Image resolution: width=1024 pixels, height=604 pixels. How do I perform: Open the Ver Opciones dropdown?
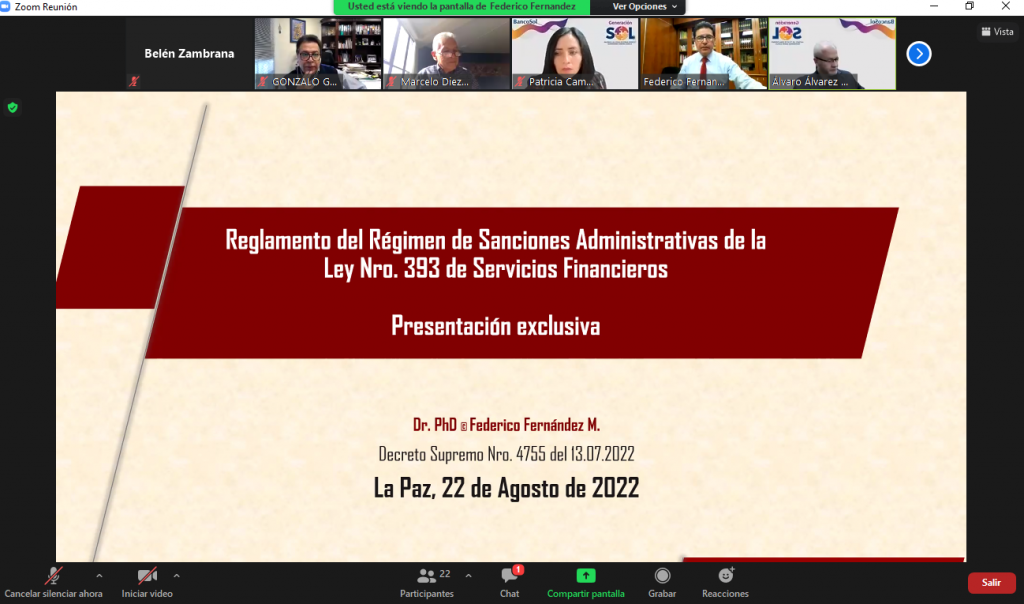coord(645,7)
